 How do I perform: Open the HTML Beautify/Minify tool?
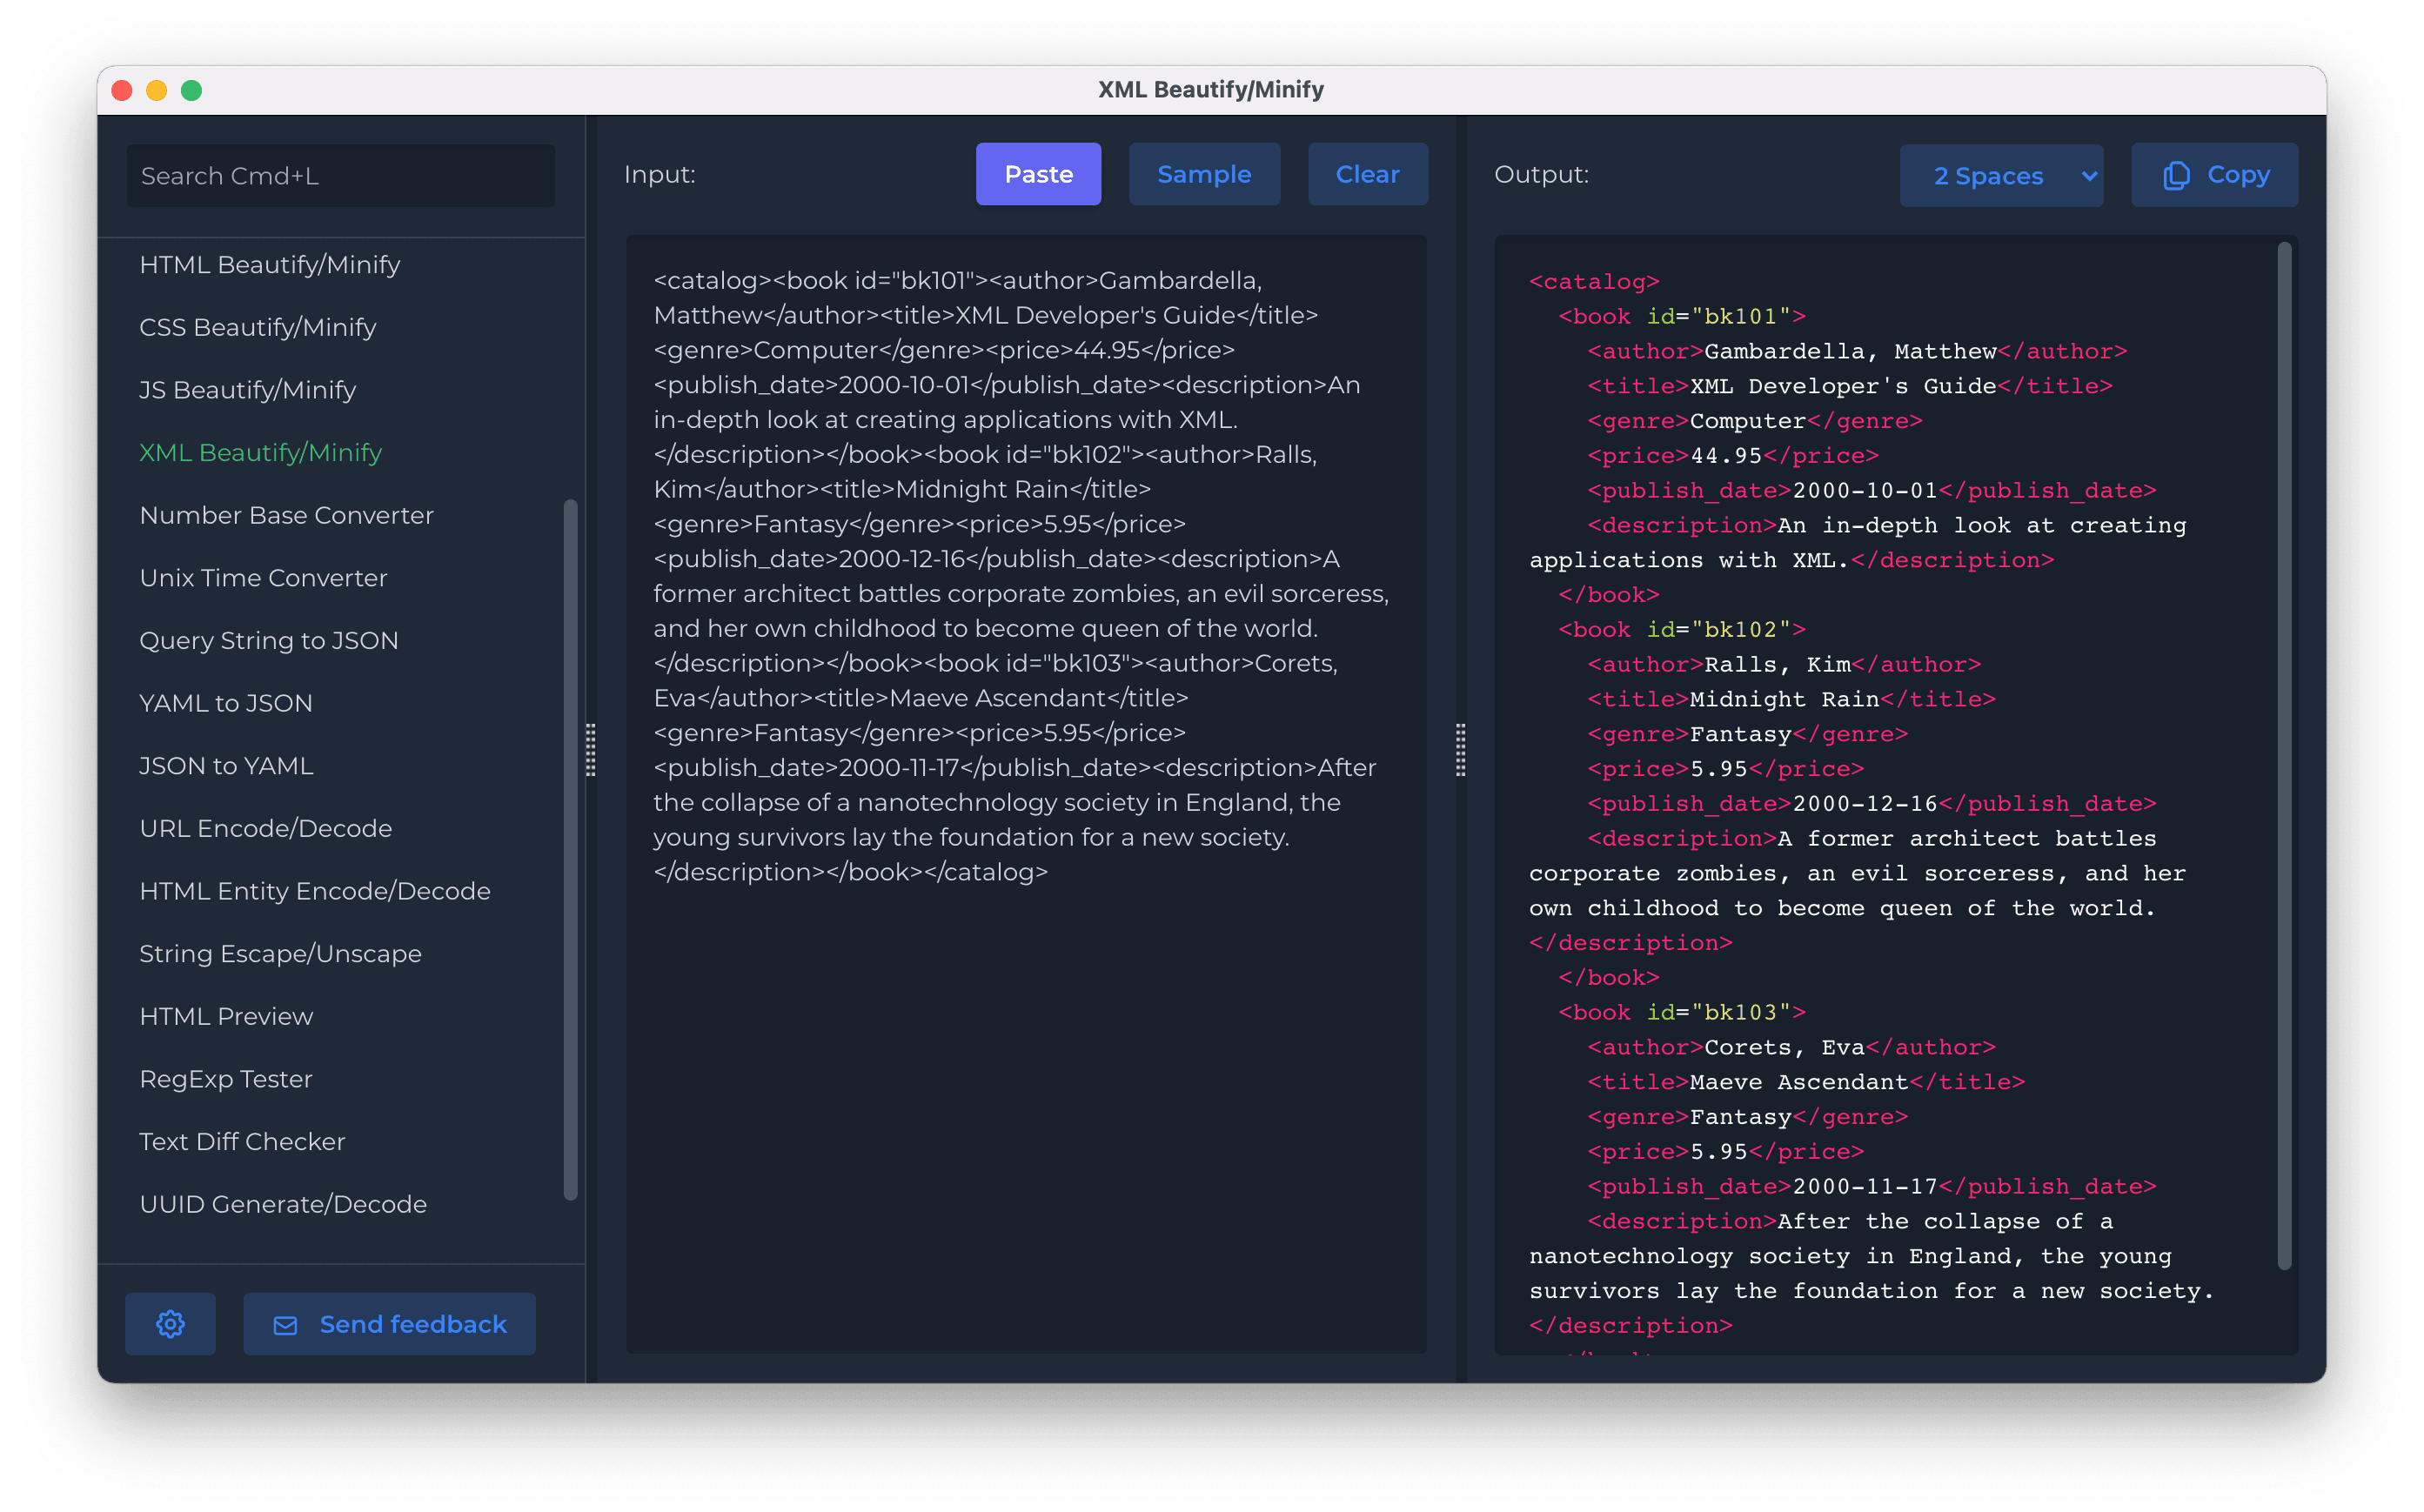270,264
